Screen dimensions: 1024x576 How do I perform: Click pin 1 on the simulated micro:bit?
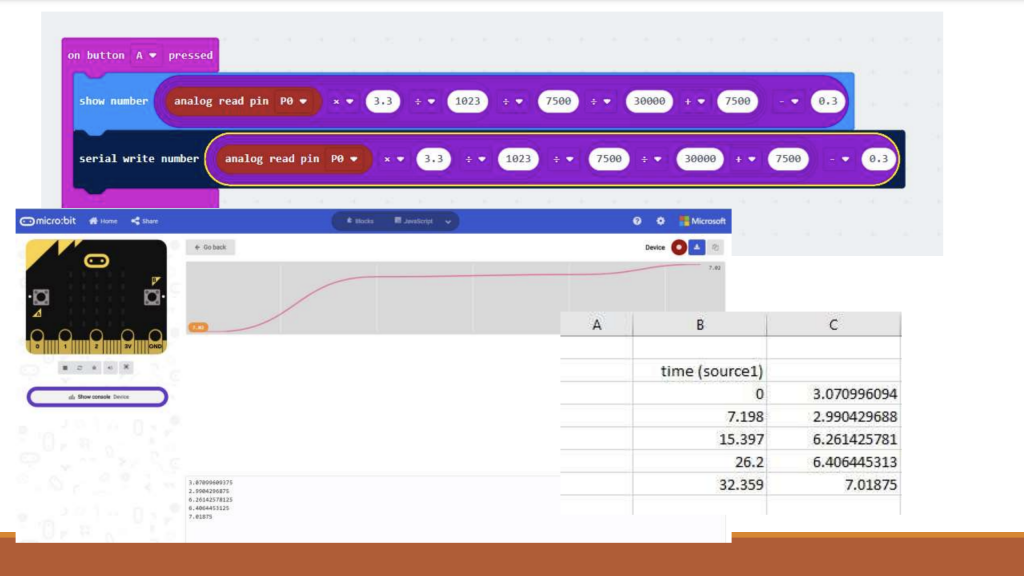point(65,340)
